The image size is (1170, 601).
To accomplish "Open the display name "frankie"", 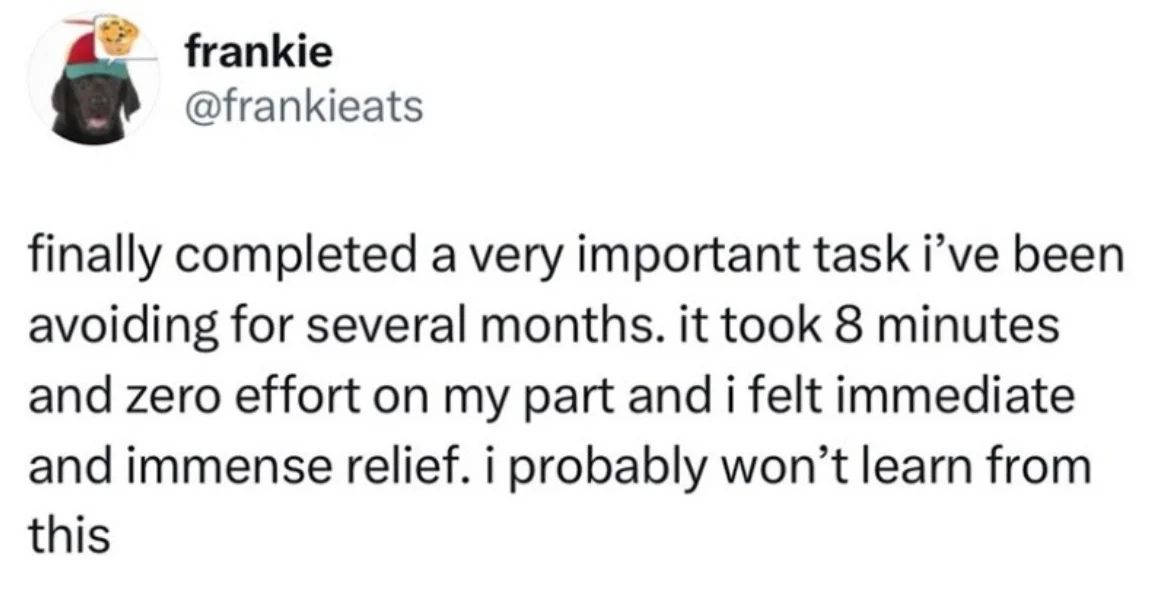I will tap(258, 52).
